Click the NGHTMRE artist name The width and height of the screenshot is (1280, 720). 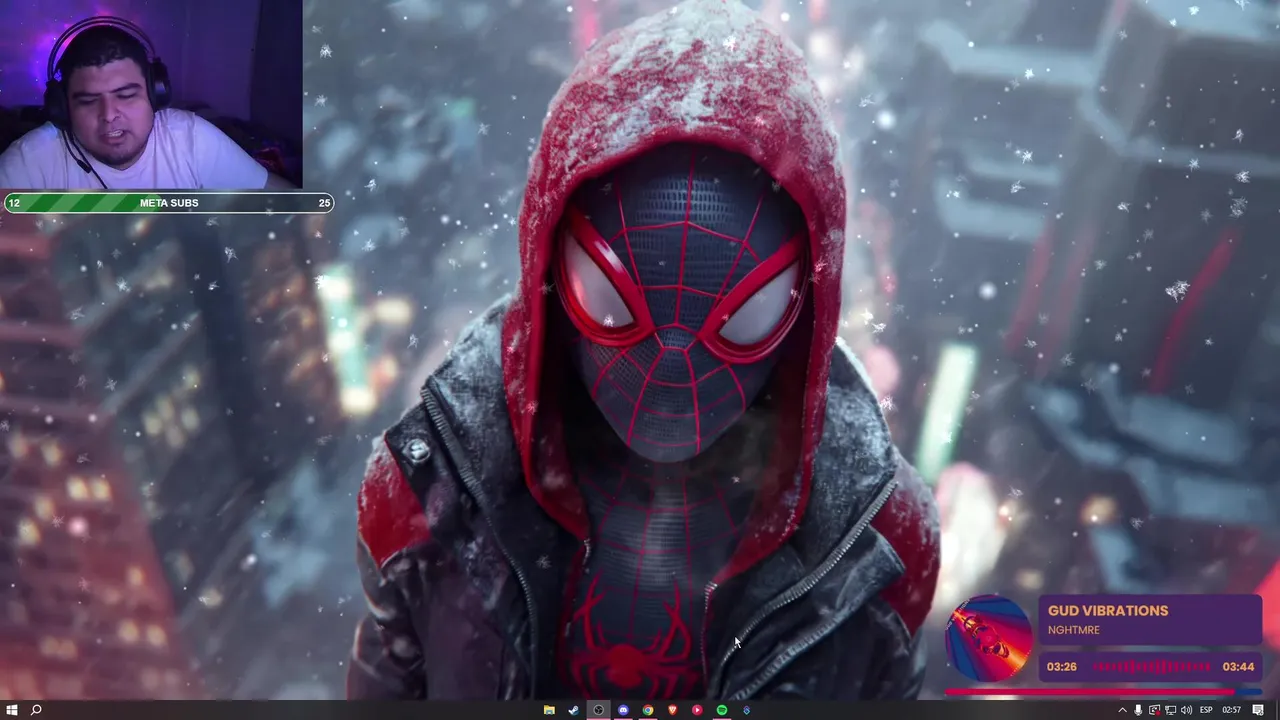click(1073, 630)
